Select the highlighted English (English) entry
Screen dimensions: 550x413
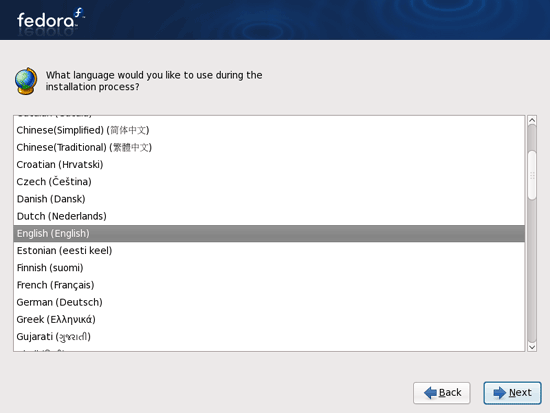coord(269,233)
